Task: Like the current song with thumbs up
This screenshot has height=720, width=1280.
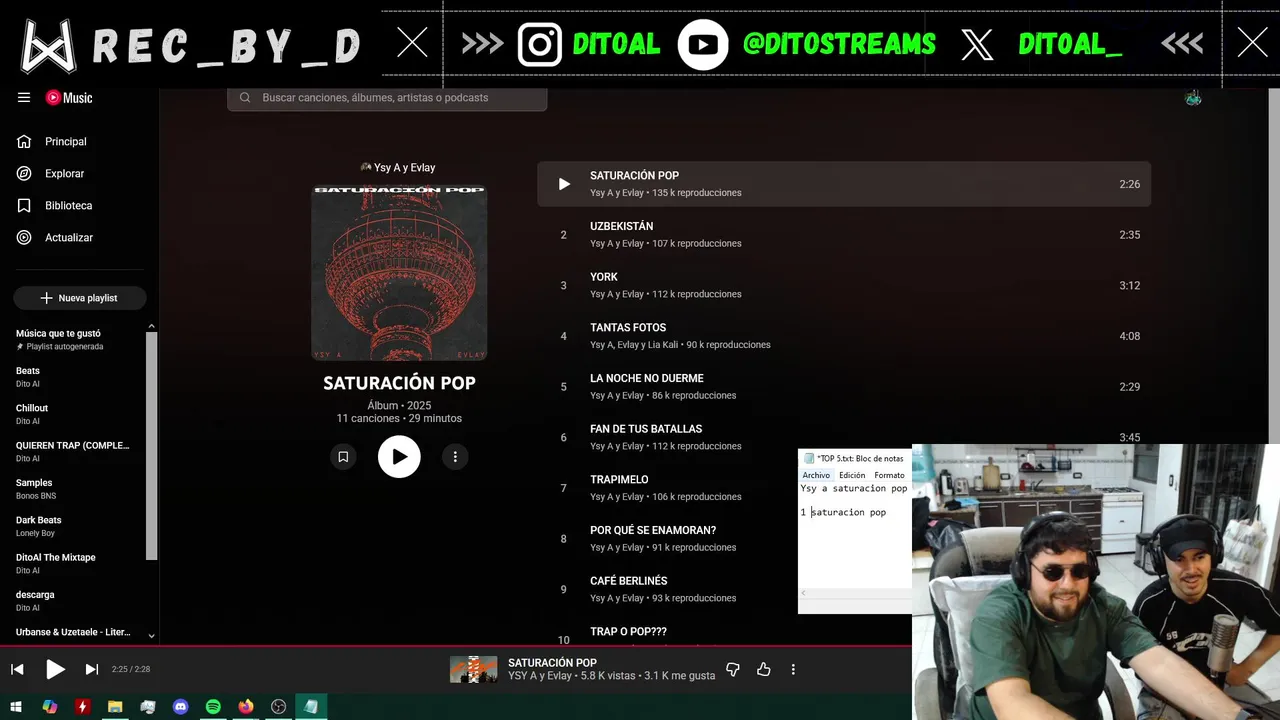Action: click(764, 669)
